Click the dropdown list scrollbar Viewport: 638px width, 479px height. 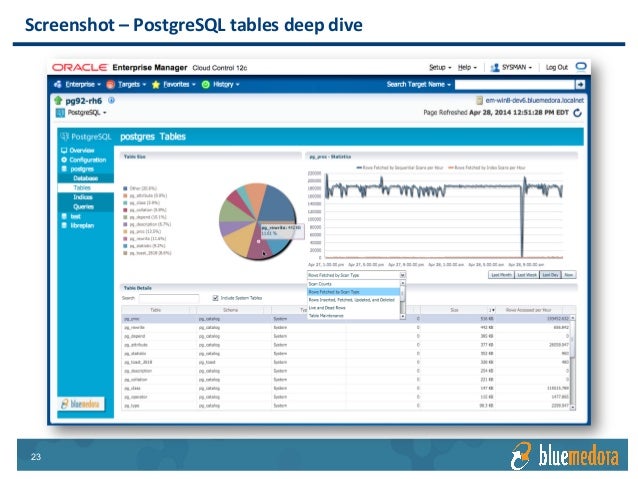403,300
